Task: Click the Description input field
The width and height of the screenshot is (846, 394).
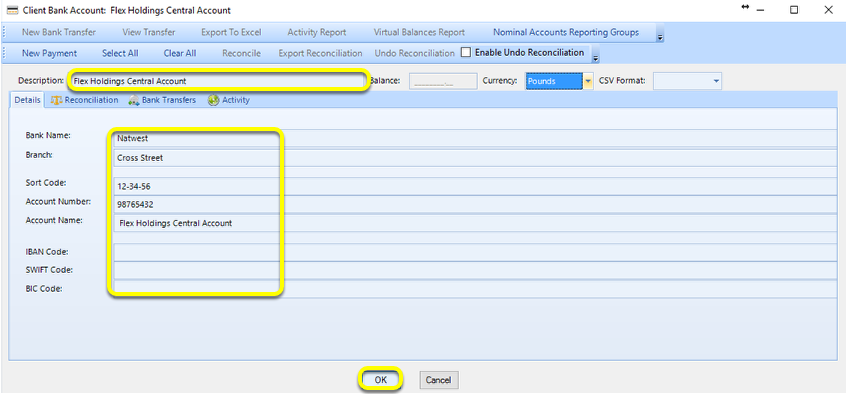Action: coord(218,81)
